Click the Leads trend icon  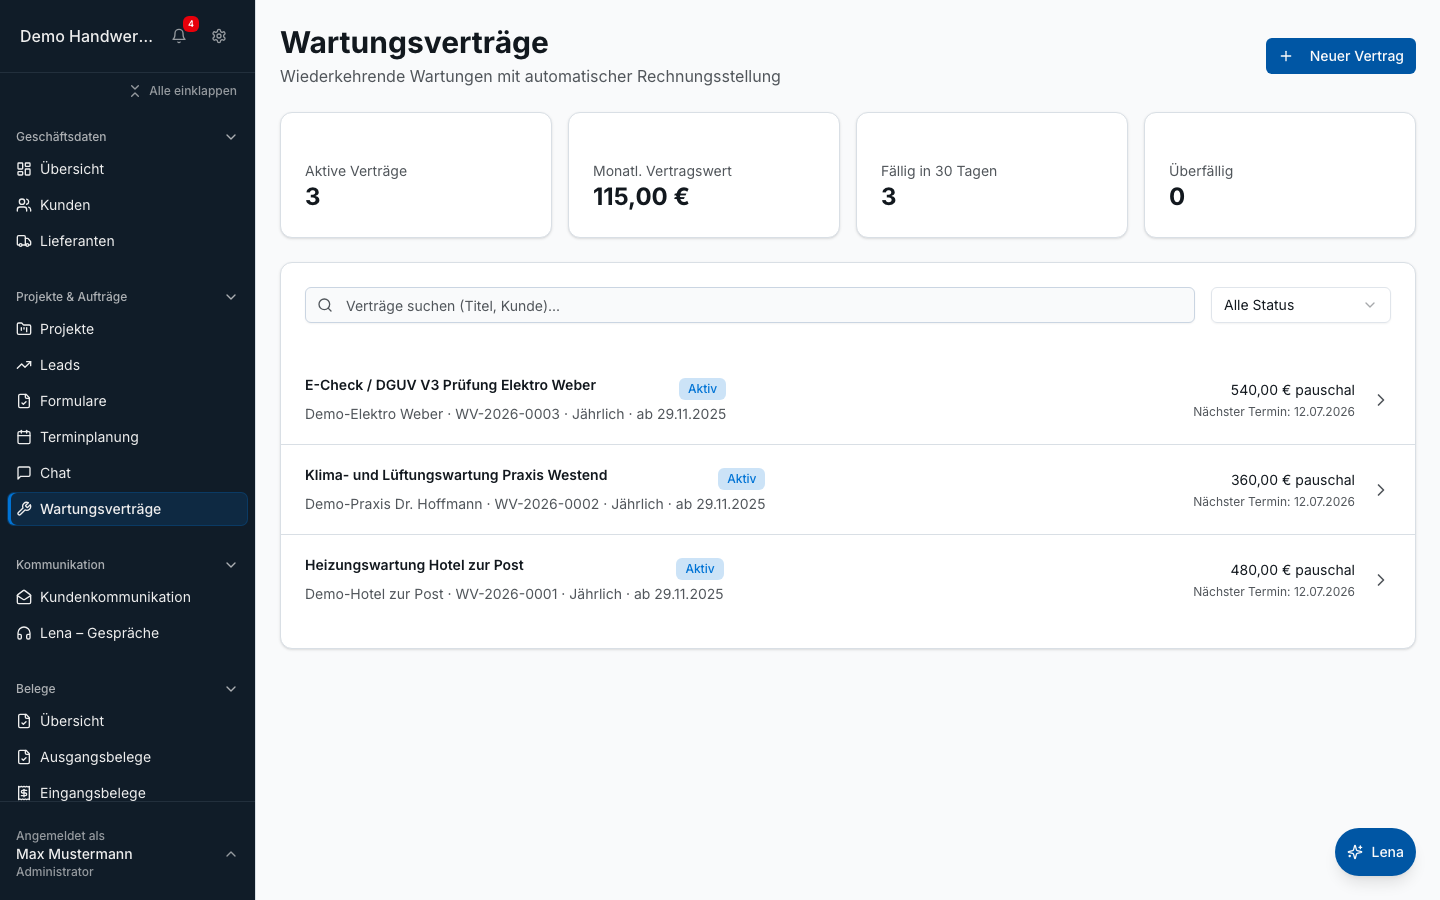(x=24, y=365)
